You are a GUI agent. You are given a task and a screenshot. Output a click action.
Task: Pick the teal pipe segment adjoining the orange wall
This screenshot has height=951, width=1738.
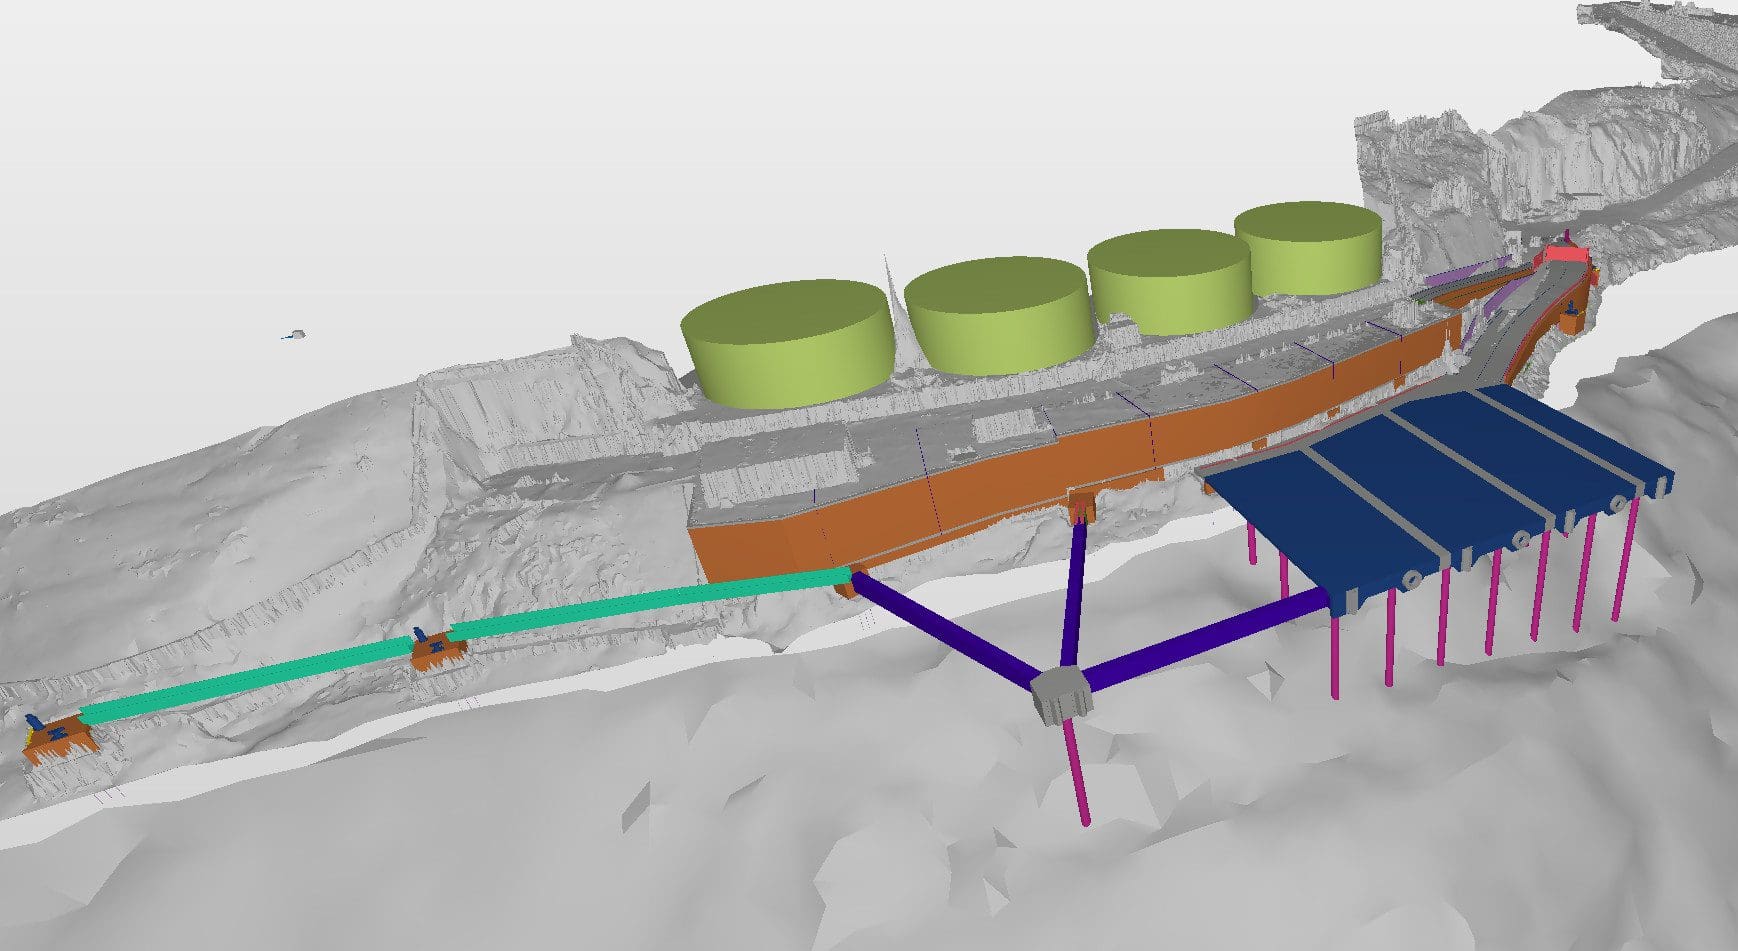pos(651,606)
